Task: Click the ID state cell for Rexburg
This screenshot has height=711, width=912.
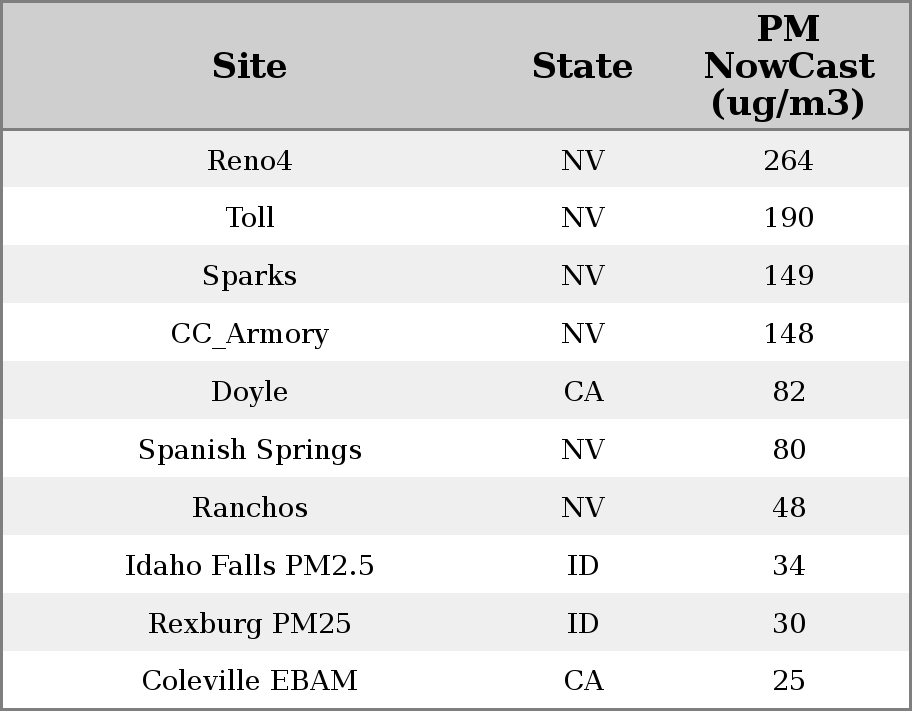Action: click(x=583, y=624)
